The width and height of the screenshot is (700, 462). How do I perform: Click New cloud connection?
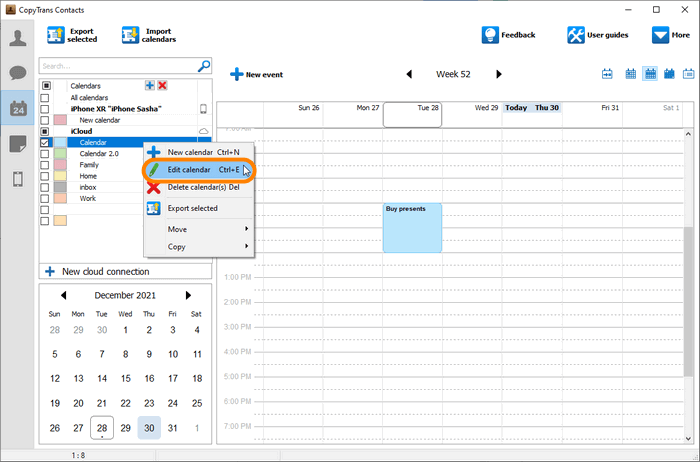click(x=125, y=271)
